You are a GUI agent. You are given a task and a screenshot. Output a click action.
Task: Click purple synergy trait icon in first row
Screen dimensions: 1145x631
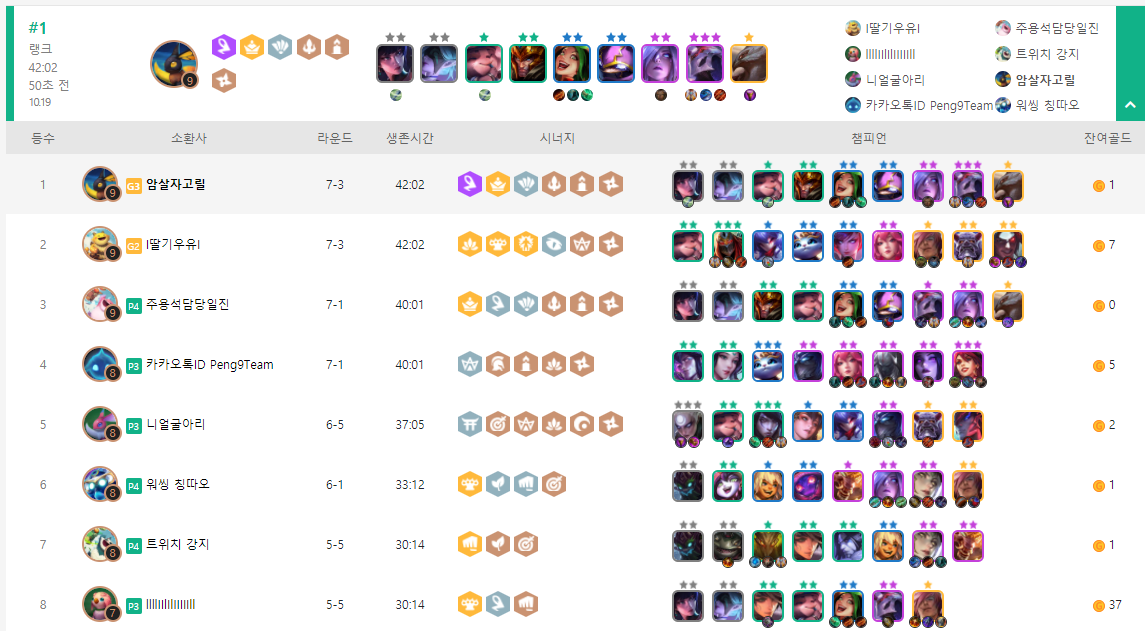point(470,185)
